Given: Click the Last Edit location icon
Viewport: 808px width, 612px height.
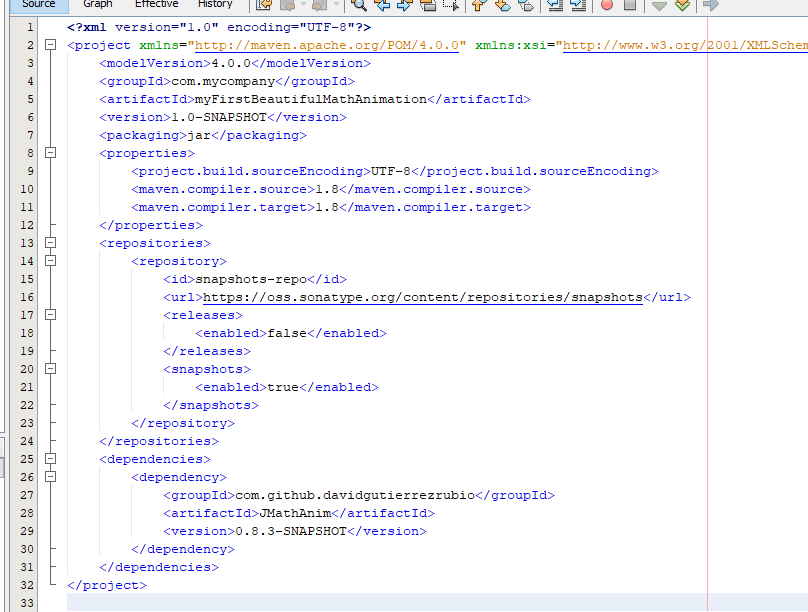Looking at the screenshot, I should (264, 5).
